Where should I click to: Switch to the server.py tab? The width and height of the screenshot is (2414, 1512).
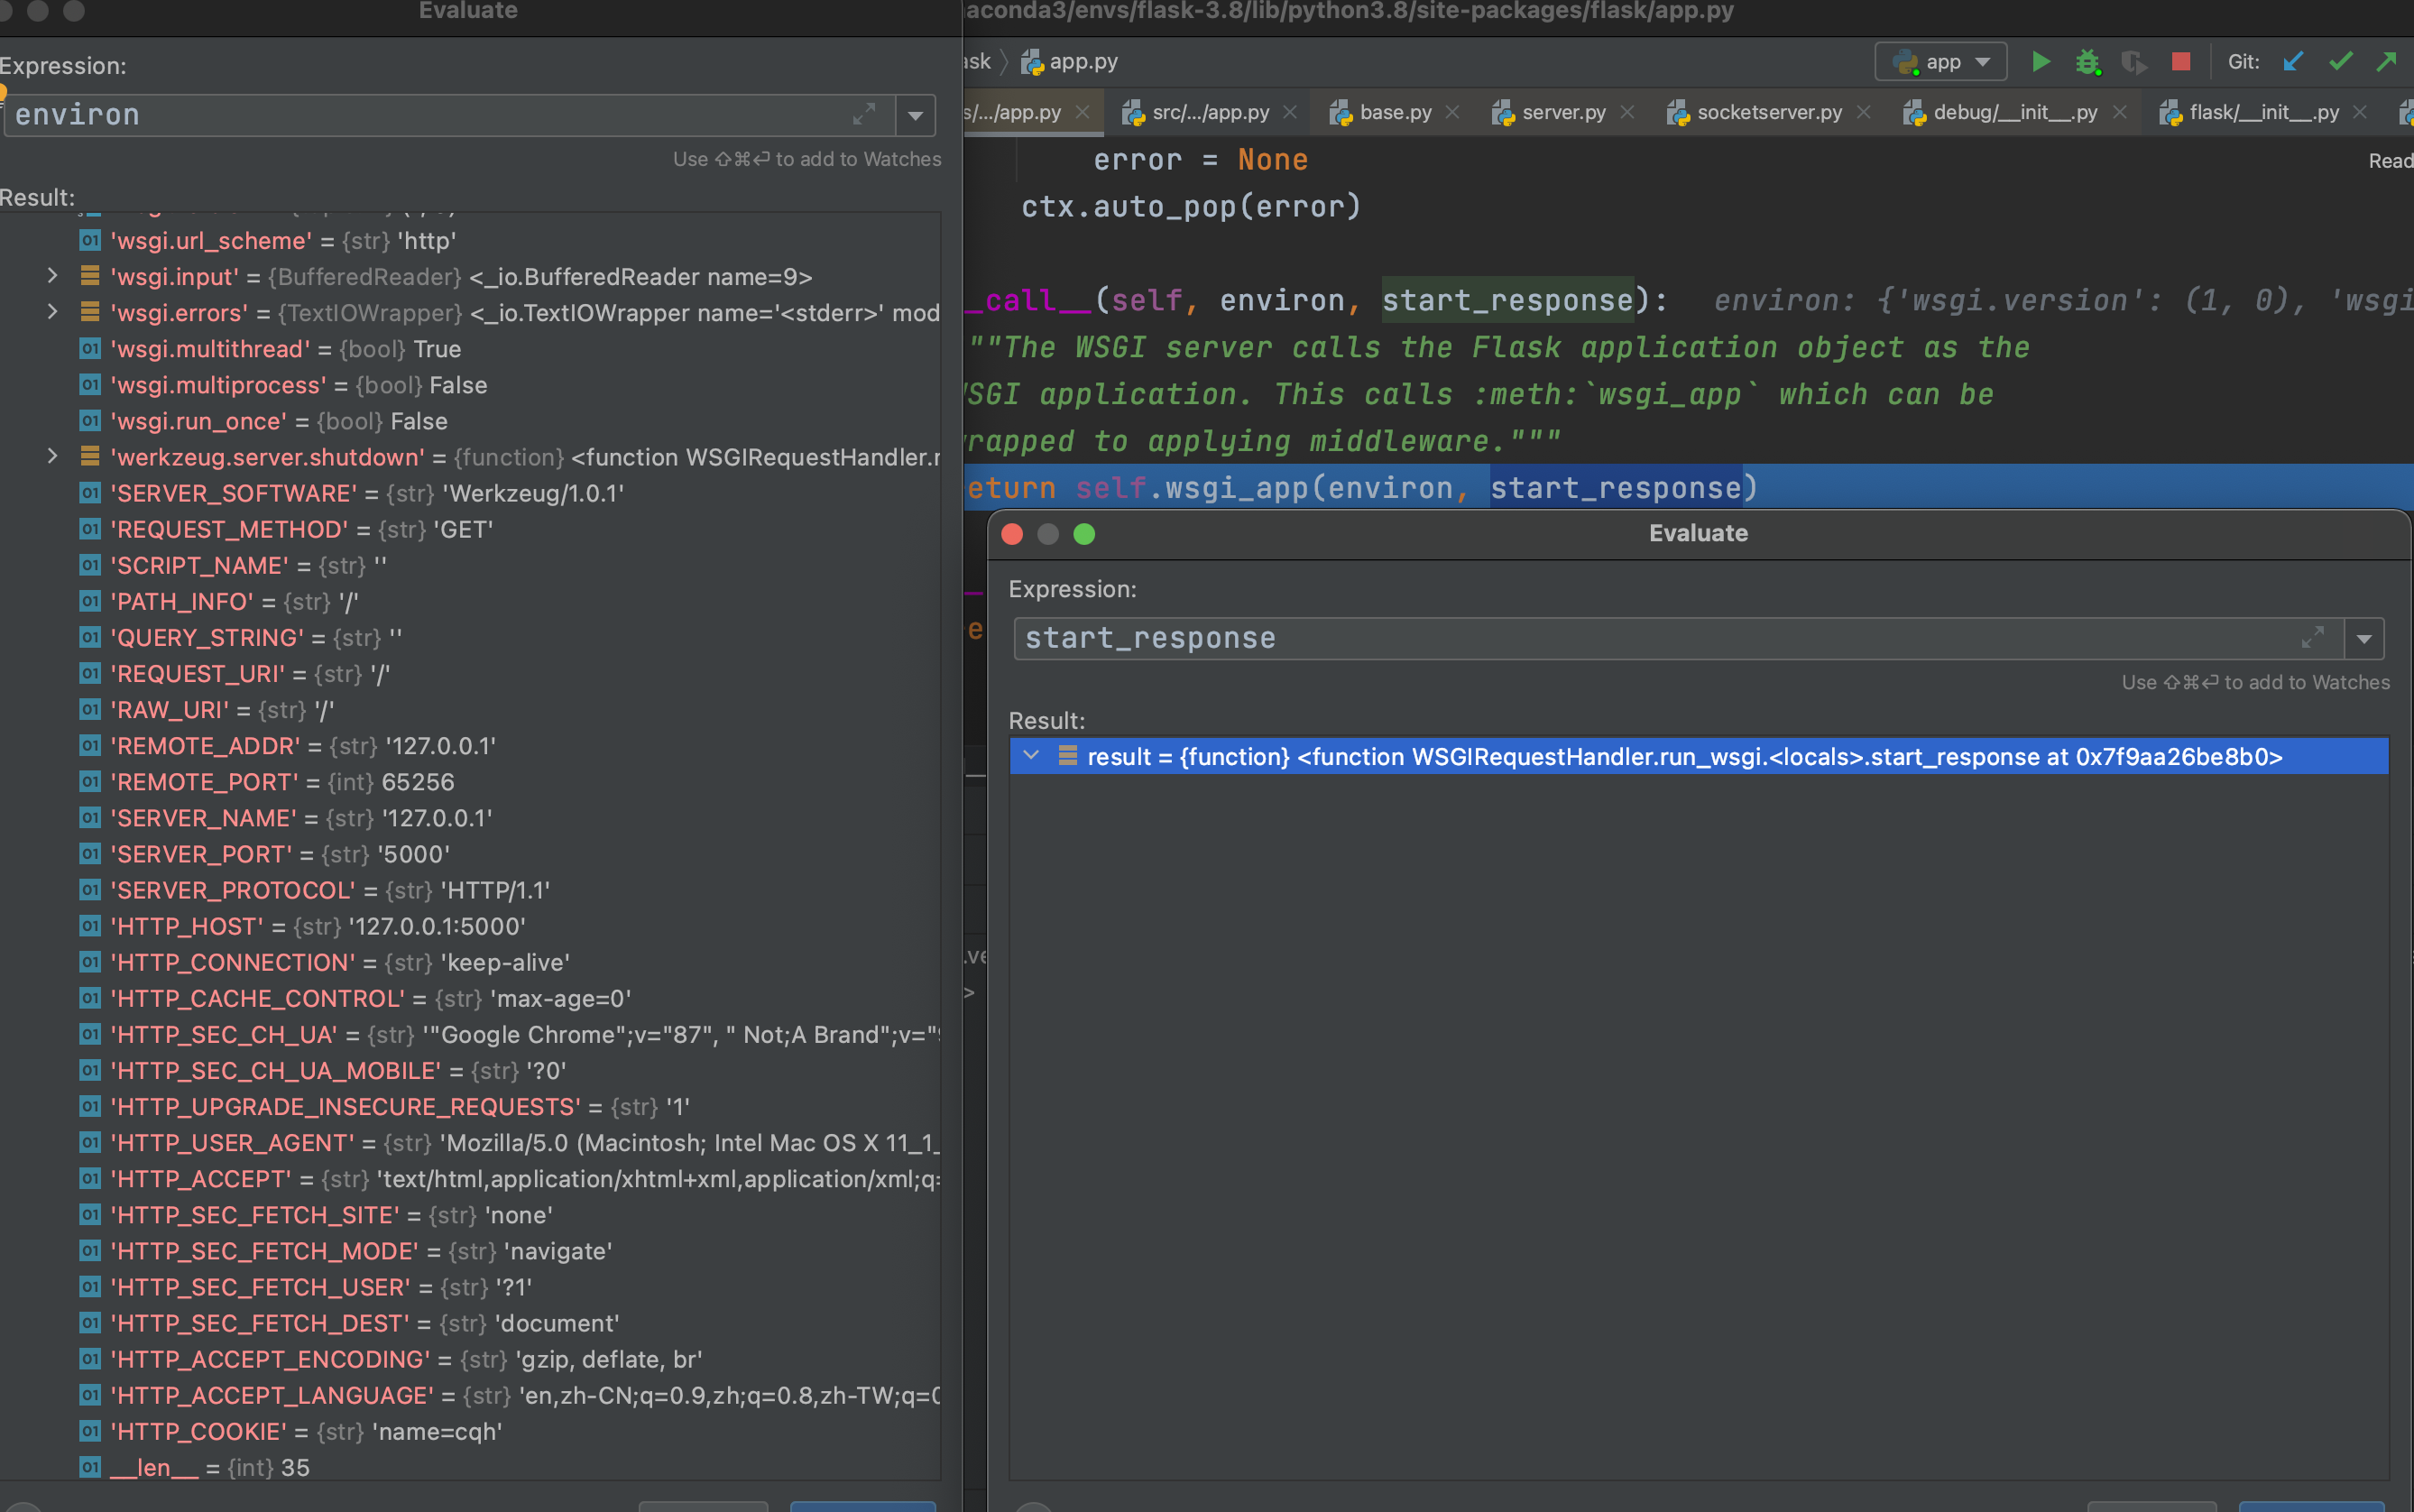pyautogui.click(x=1562, y=112)
